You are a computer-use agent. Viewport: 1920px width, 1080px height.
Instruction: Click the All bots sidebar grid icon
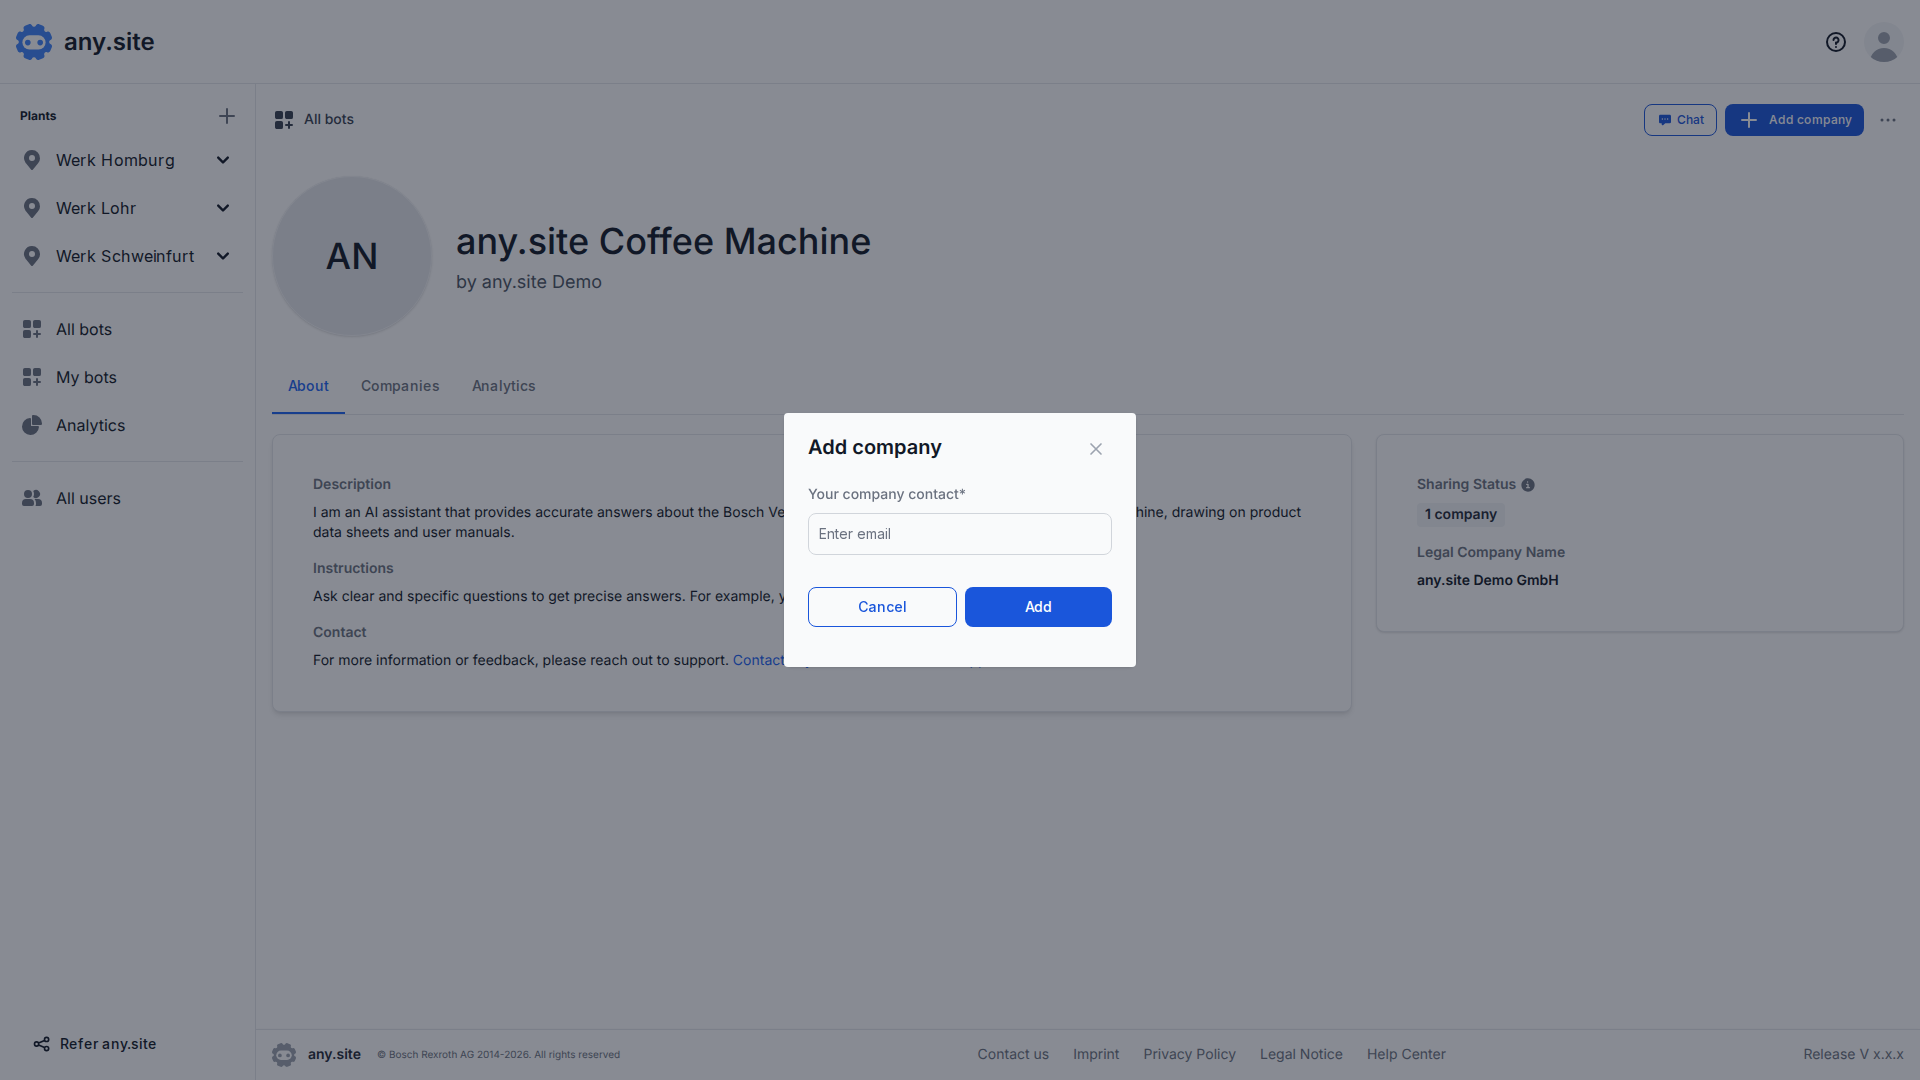point(32,329)
